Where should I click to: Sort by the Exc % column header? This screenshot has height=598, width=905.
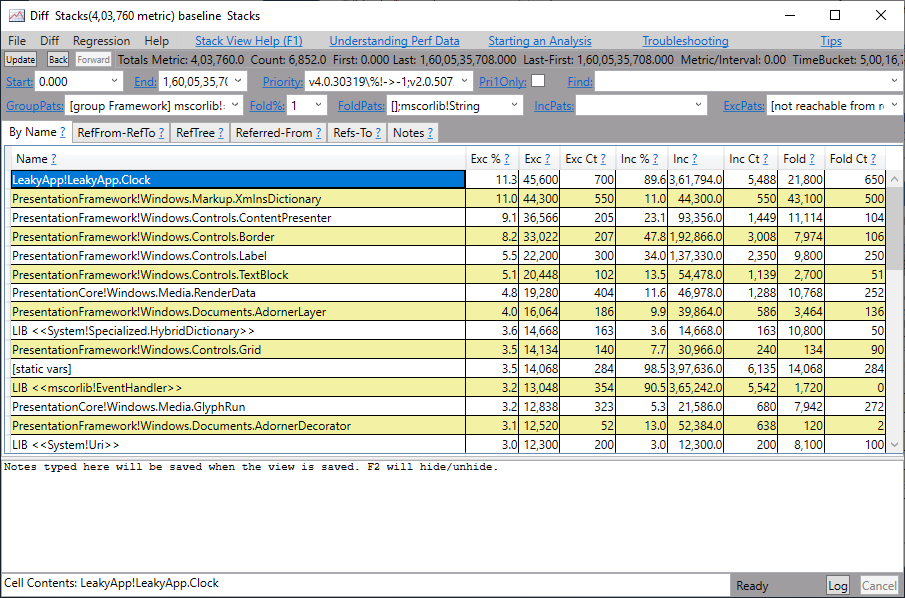[486, 159]
